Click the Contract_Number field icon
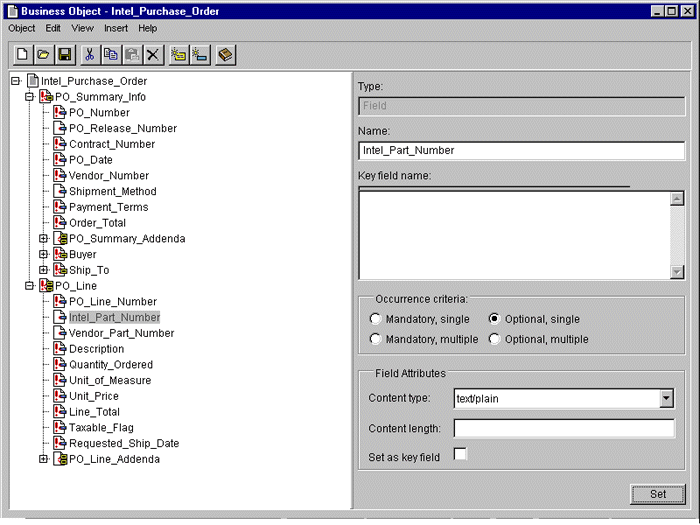 click(60, 144)
